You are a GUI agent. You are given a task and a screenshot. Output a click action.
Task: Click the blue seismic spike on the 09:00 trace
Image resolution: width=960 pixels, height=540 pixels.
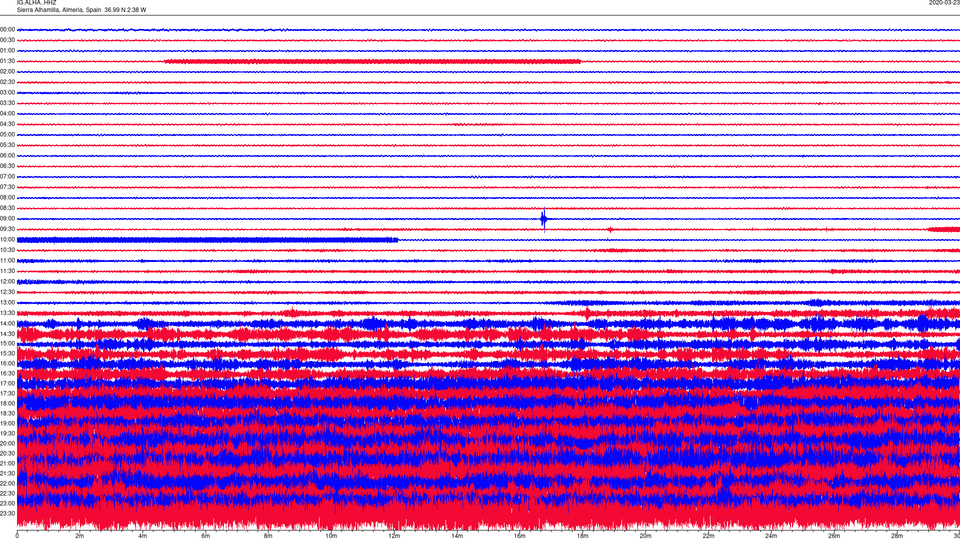tap(544, 219)
